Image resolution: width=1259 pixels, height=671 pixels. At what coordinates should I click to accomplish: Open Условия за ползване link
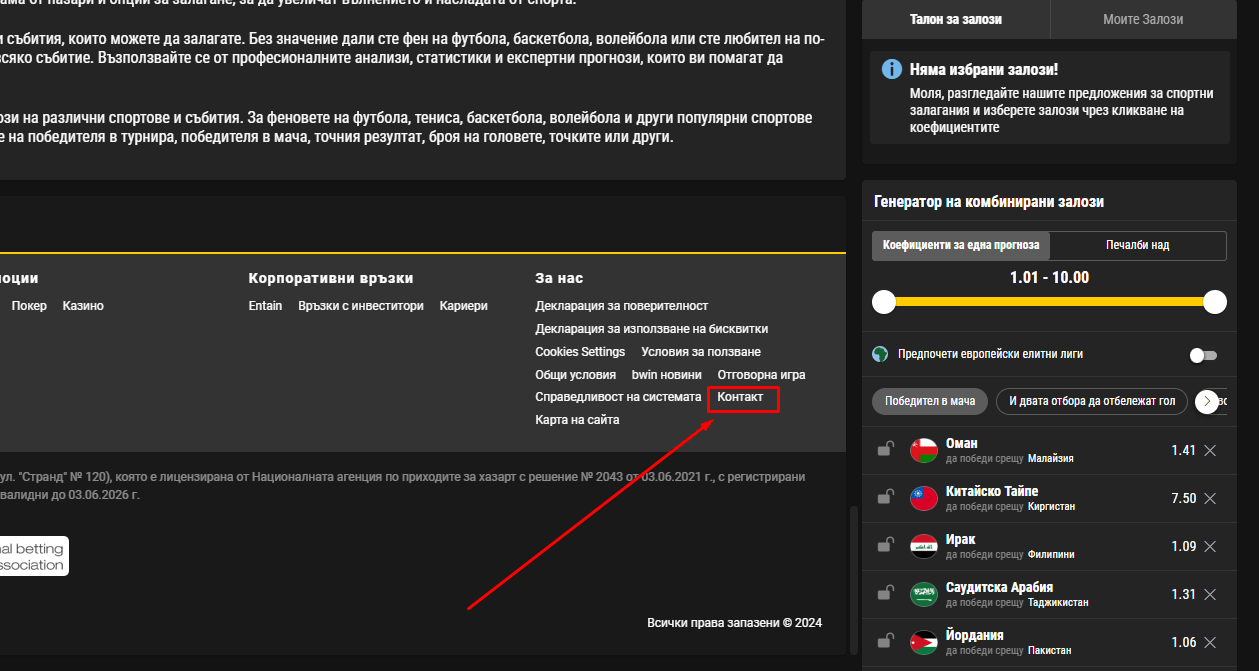point(701,352)
